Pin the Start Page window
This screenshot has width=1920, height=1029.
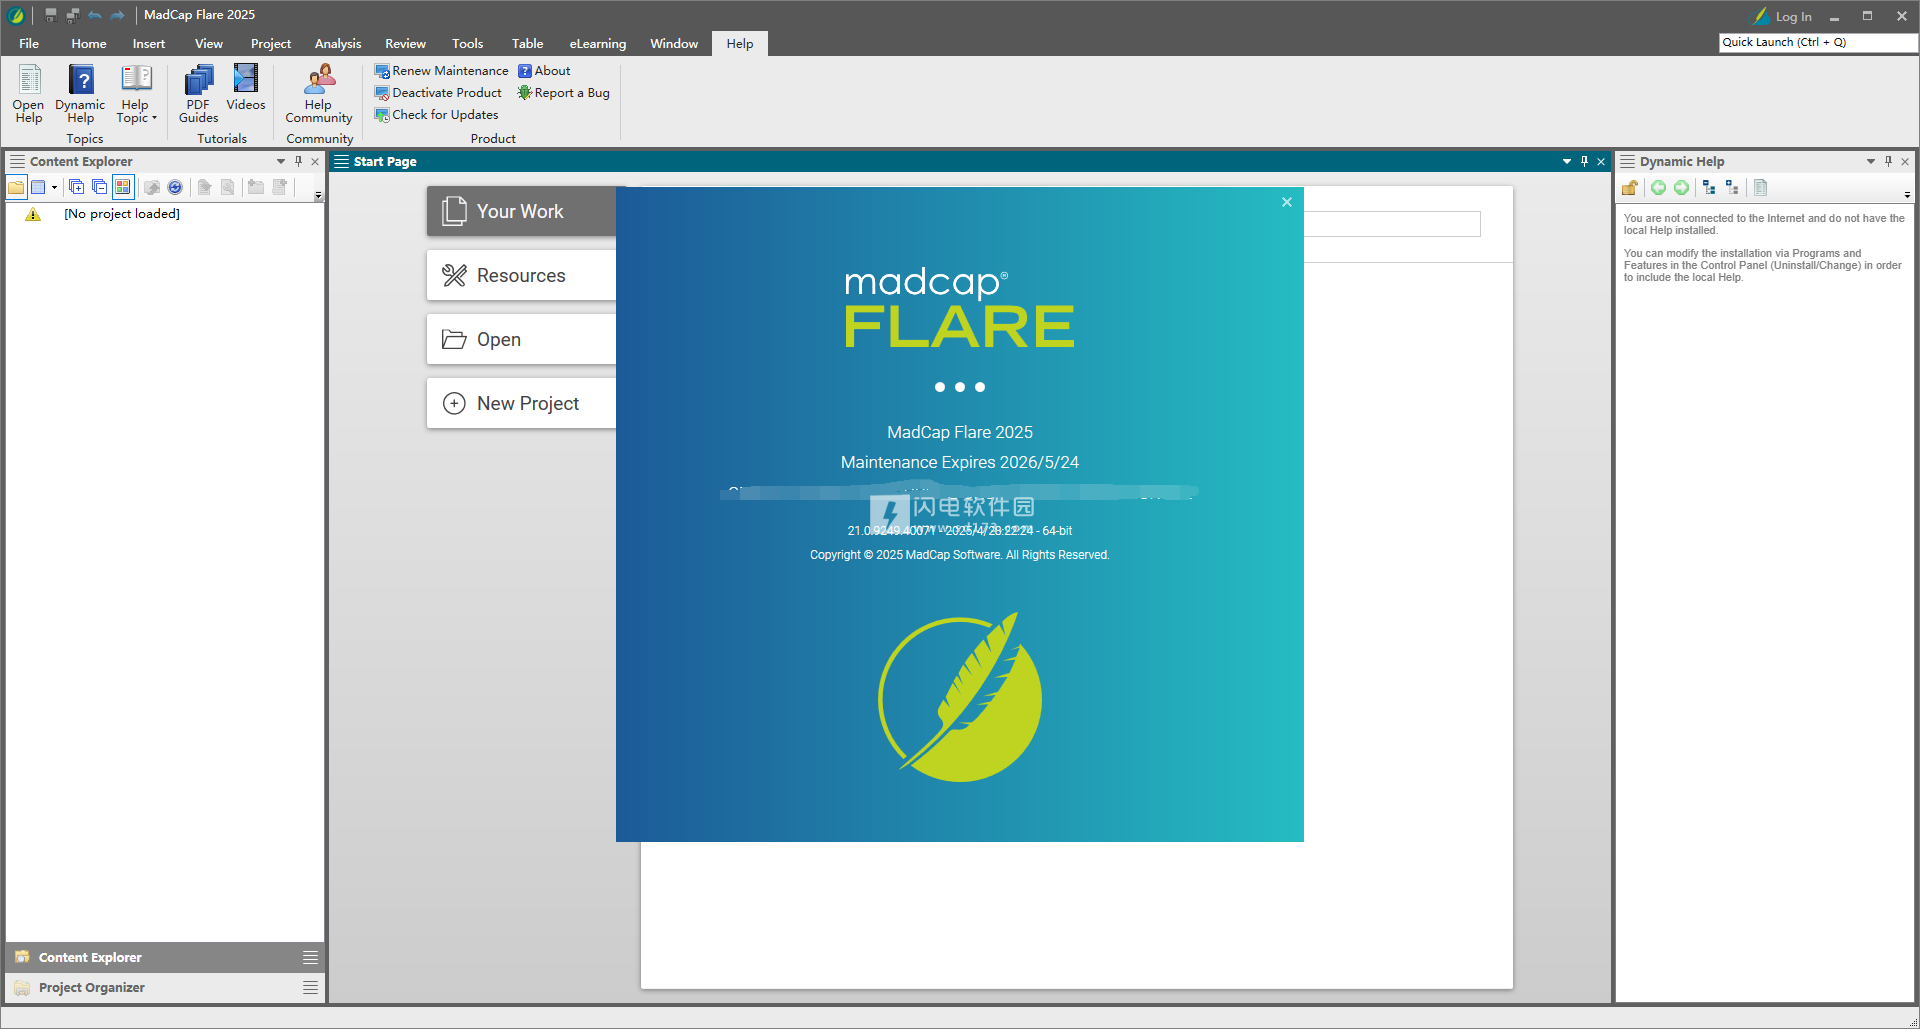[x=1584, y=161]
